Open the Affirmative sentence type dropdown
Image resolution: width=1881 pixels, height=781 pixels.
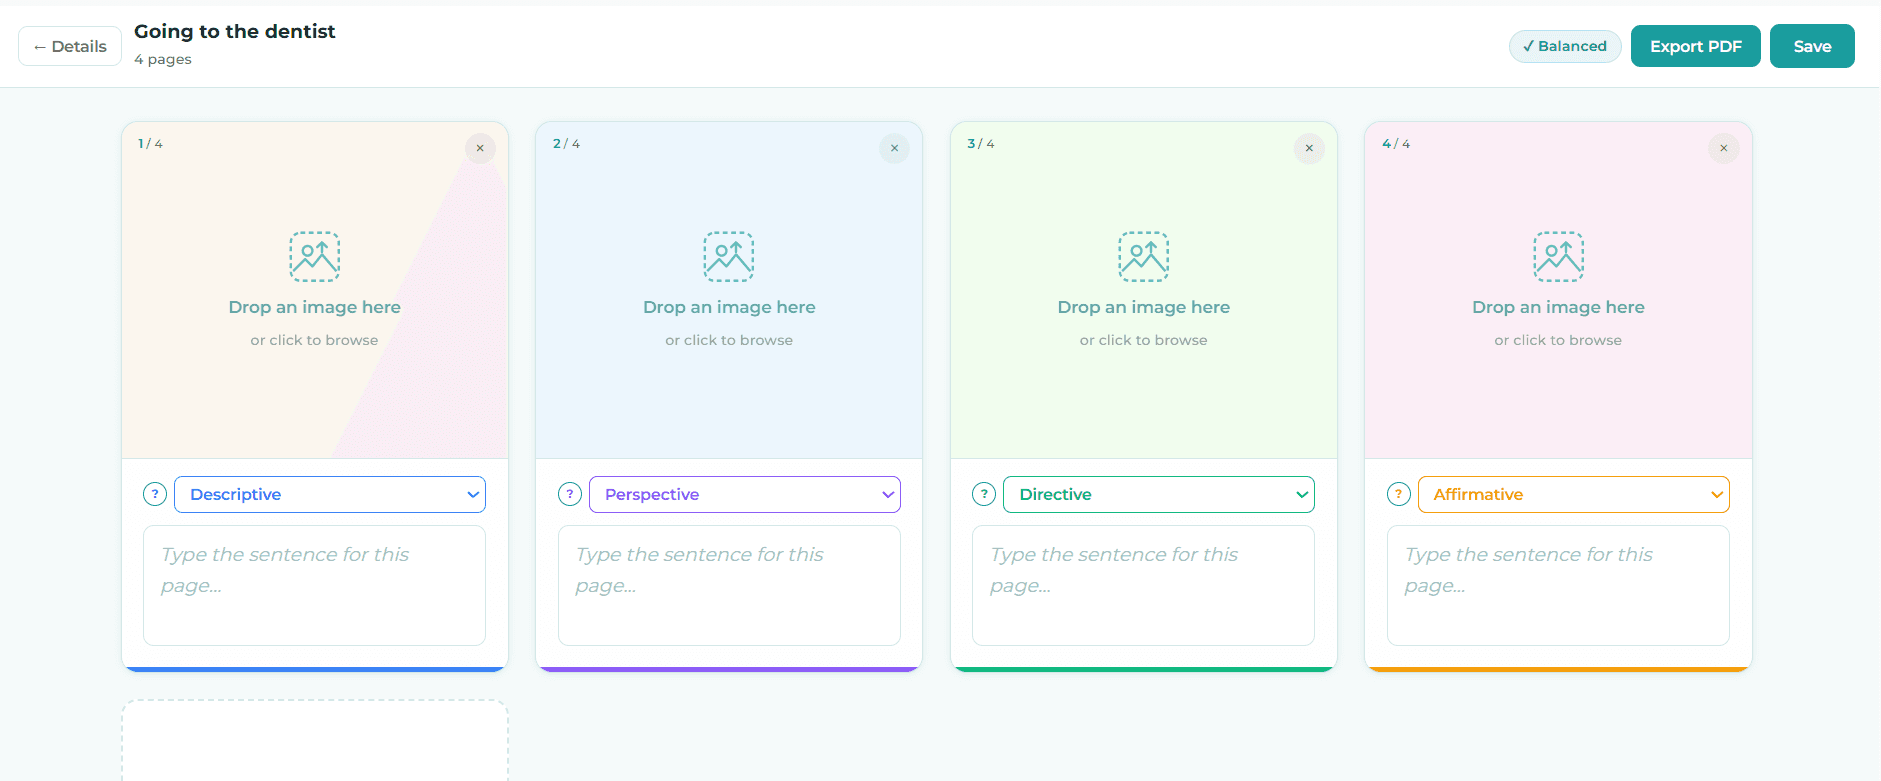[x=1574, y=494]
